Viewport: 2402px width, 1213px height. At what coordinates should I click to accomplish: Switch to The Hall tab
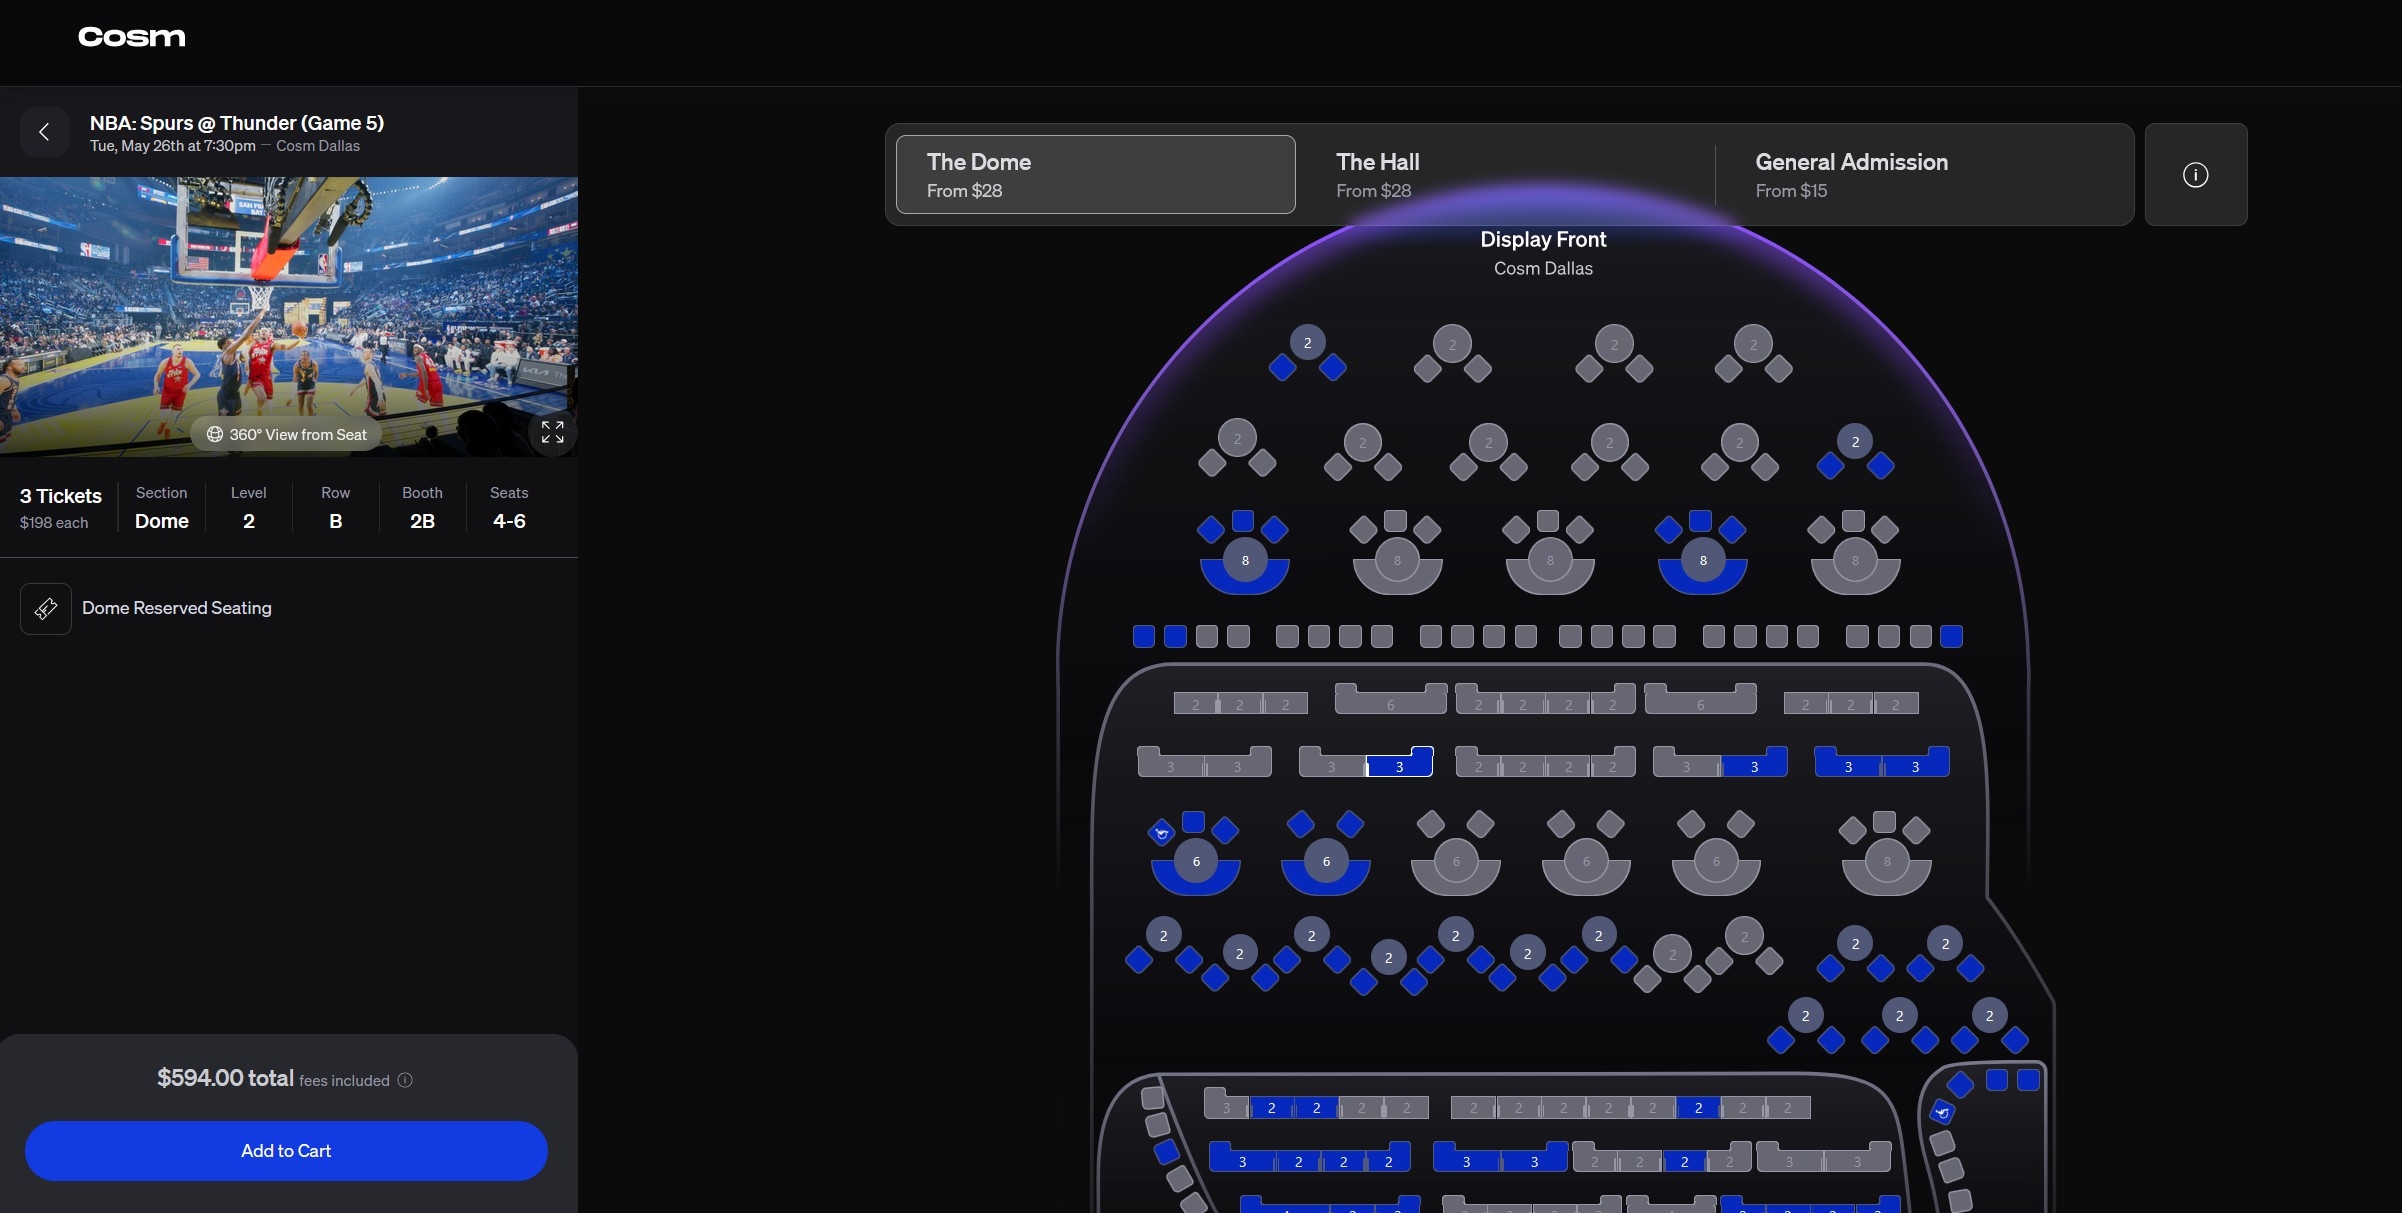click(x=1505, y=175)
